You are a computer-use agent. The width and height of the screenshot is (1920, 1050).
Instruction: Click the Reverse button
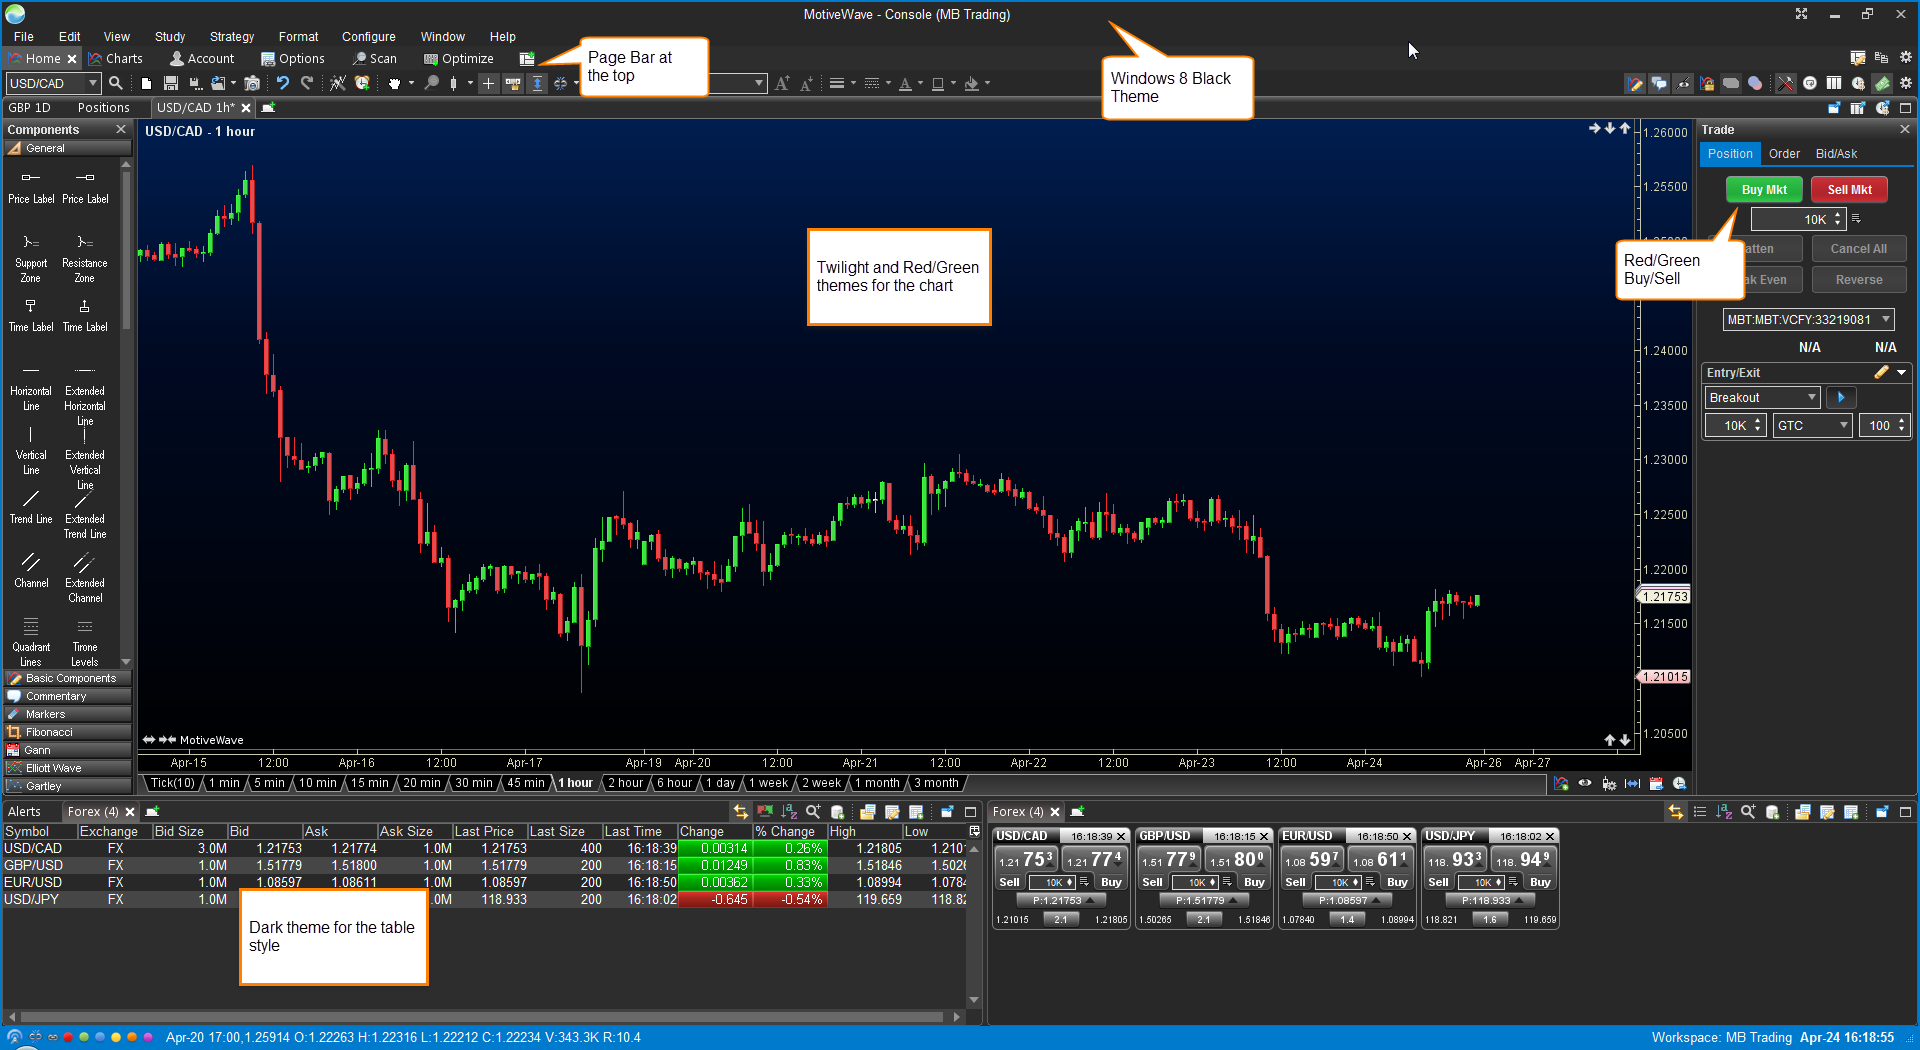[1858, 280]
